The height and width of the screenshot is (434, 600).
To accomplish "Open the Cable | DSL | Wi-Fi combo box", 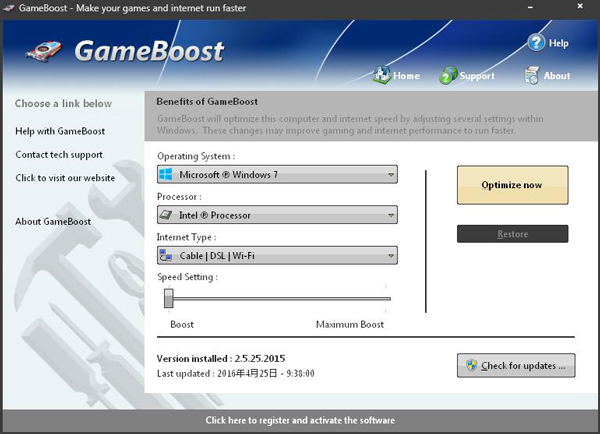I will pos(277,256).
